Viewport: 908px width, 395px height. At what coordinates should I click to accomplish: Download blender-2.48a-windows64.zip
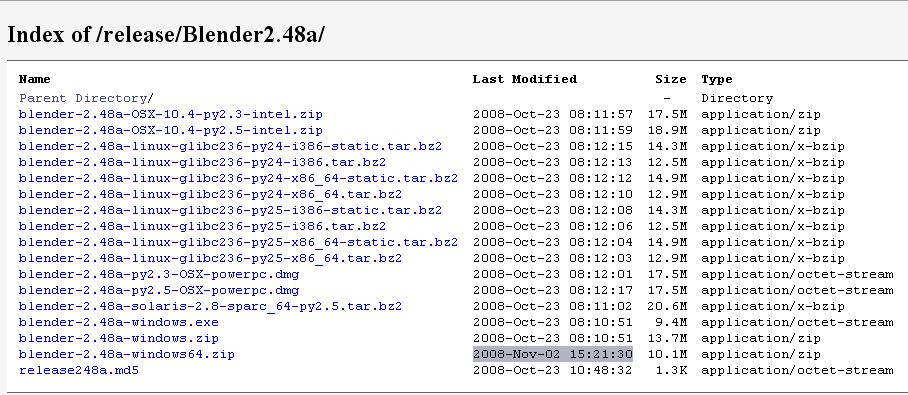point(127,354)
